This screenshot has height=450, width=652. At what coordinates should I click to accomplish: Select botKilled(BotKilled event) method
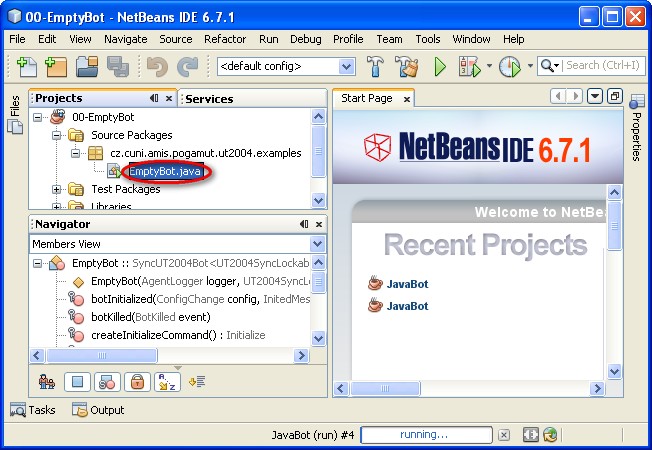coord(151,317)
